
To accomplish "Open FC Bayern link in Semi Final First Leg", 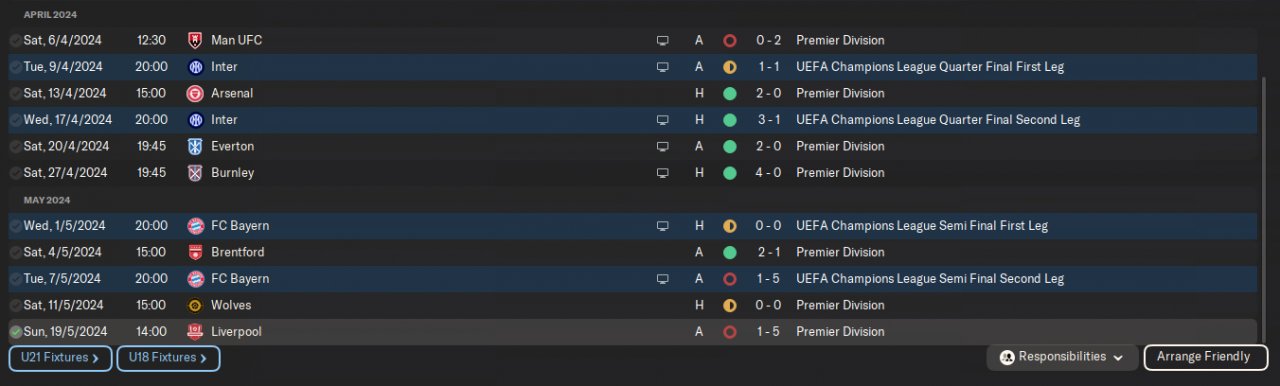I will [x=240, y=226].
